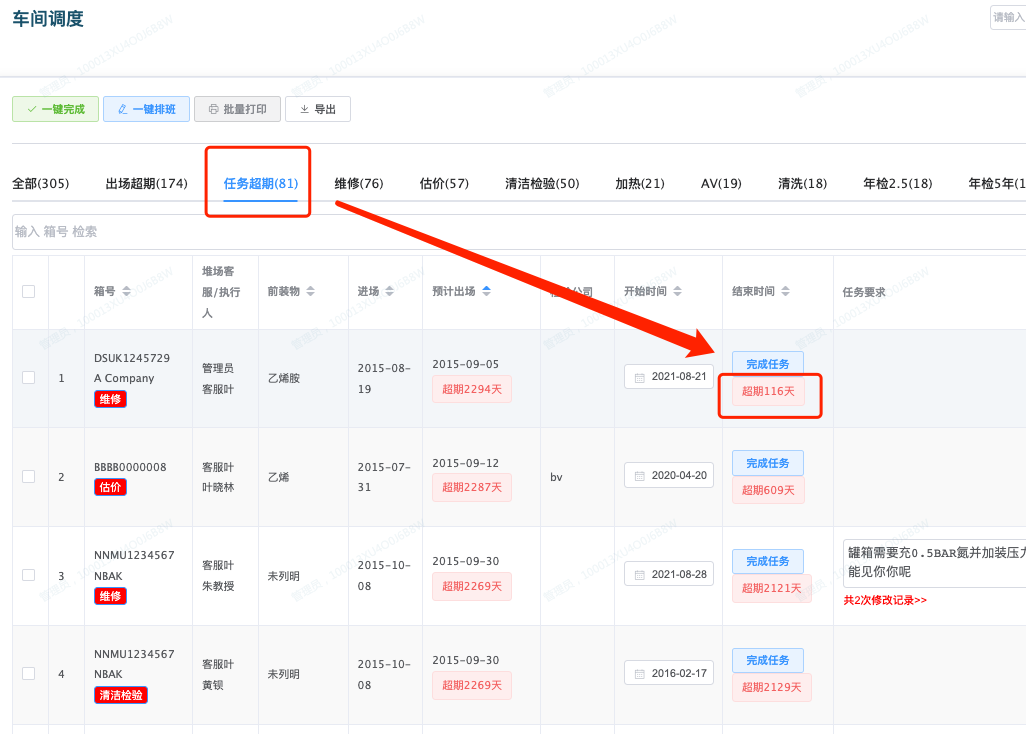Image resolution: width=1026 pixels, height=734 pixels.
Task: Click the 清洁检验 tag in row 4
Action: pos(121,695)
